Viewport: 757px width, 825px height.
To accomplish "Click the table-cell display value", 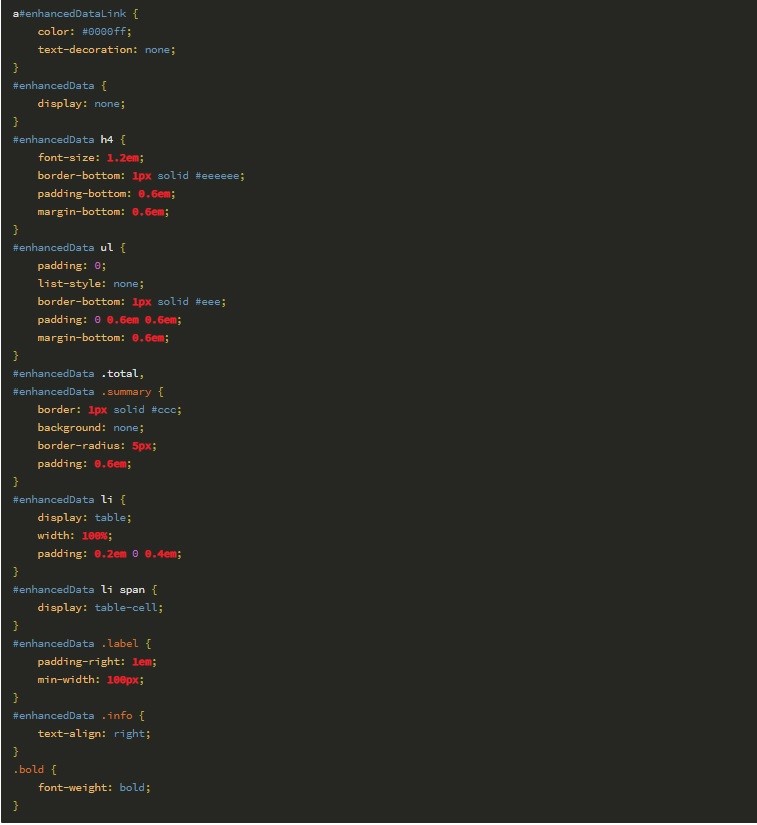I will click(x=128, y=608).
